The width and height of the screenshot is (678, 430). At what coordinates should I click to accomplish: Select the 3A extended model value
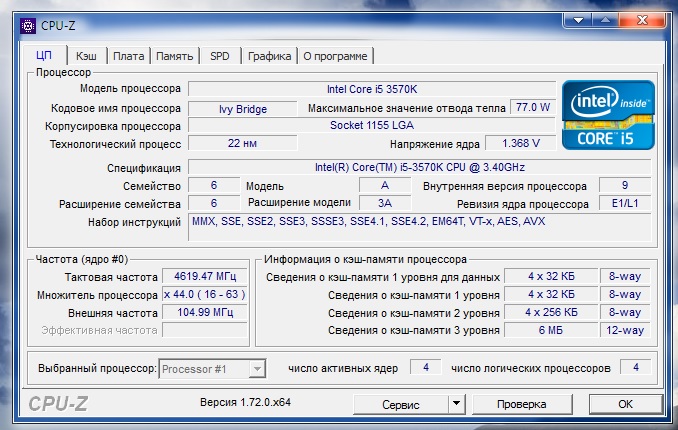(385, 203)
